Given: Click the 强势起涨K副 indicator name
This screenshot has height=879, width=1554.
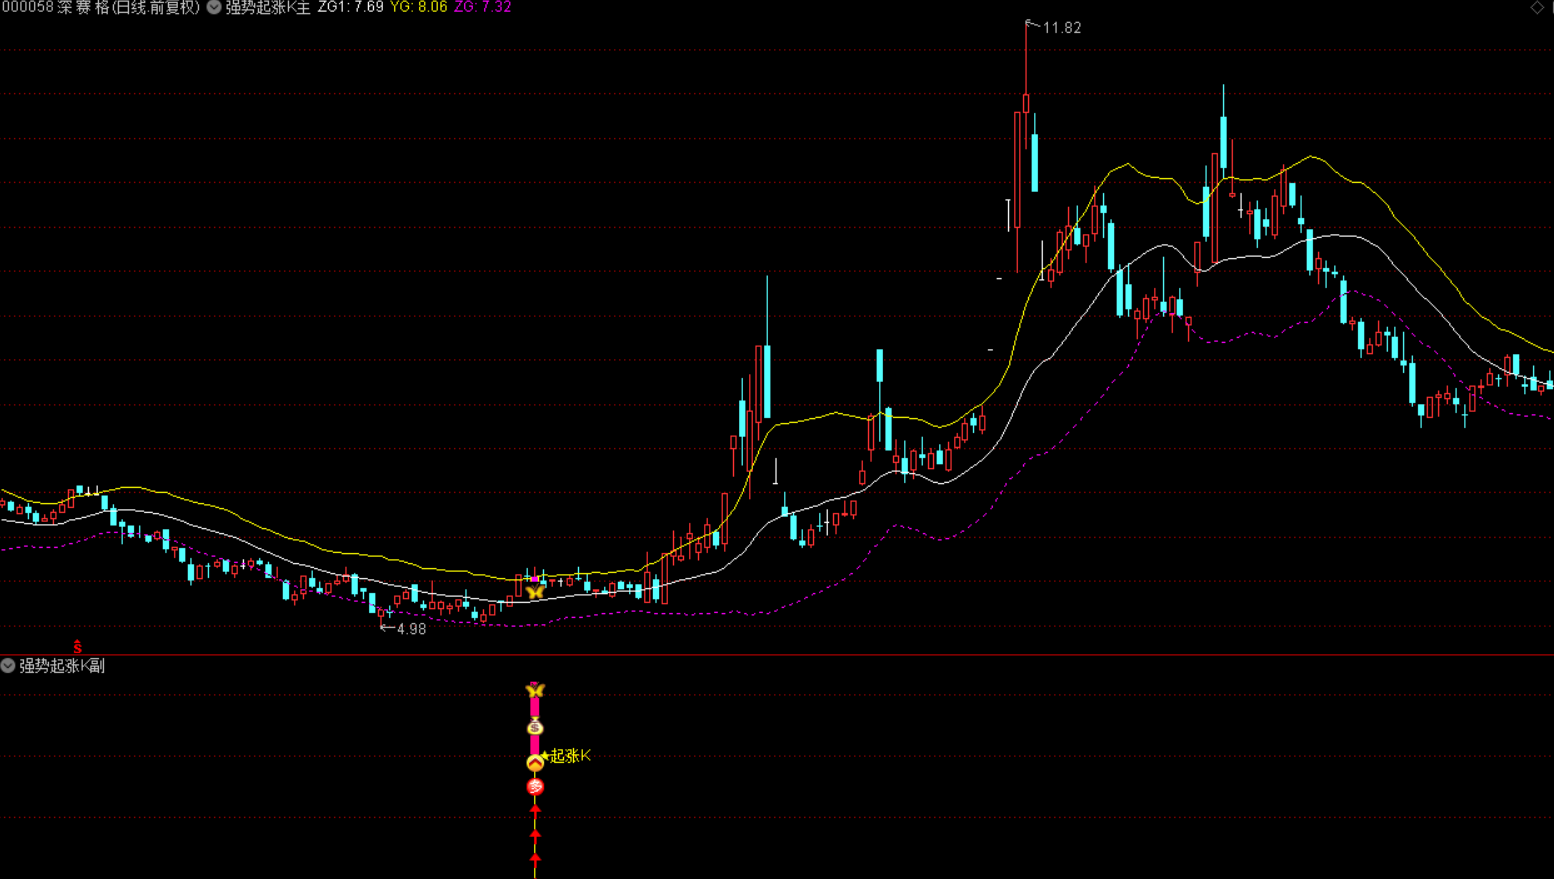Looking at the screenshot, I should click(62, 665).
